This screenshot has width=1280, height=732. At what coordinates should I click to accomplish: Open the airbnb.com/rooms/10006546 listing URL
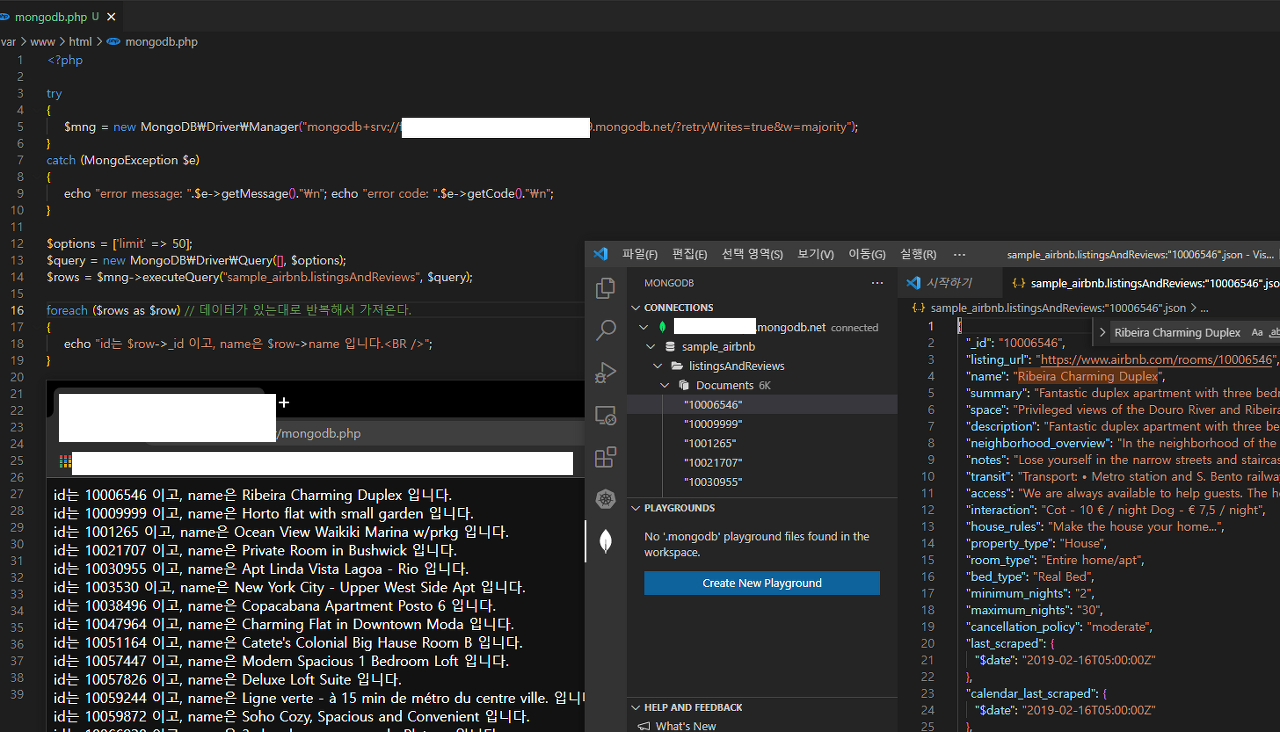[x=1155, y=359]
